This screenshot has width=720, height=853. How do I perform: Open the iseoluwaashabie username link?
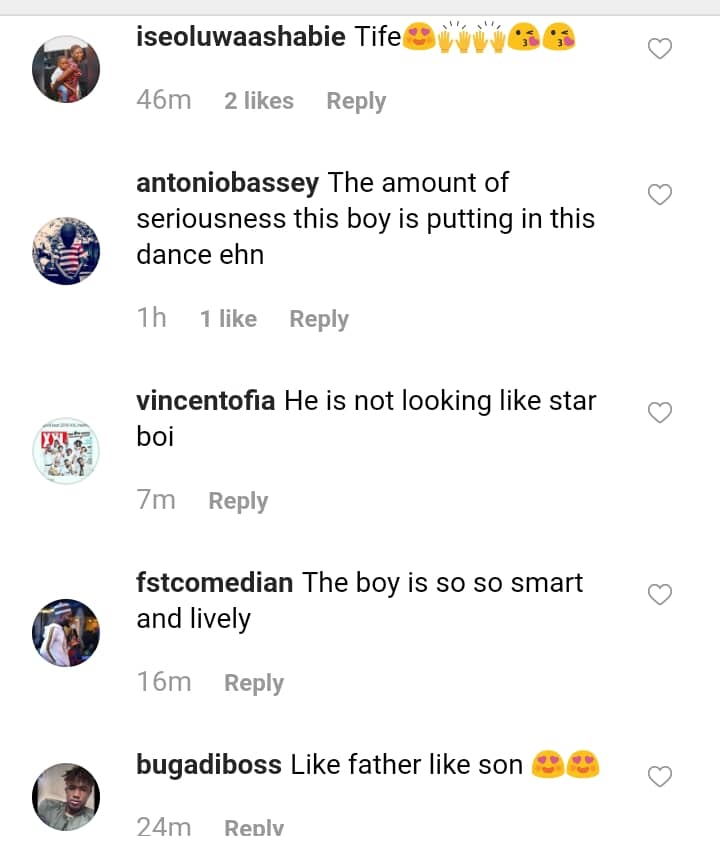coord(241,38)
